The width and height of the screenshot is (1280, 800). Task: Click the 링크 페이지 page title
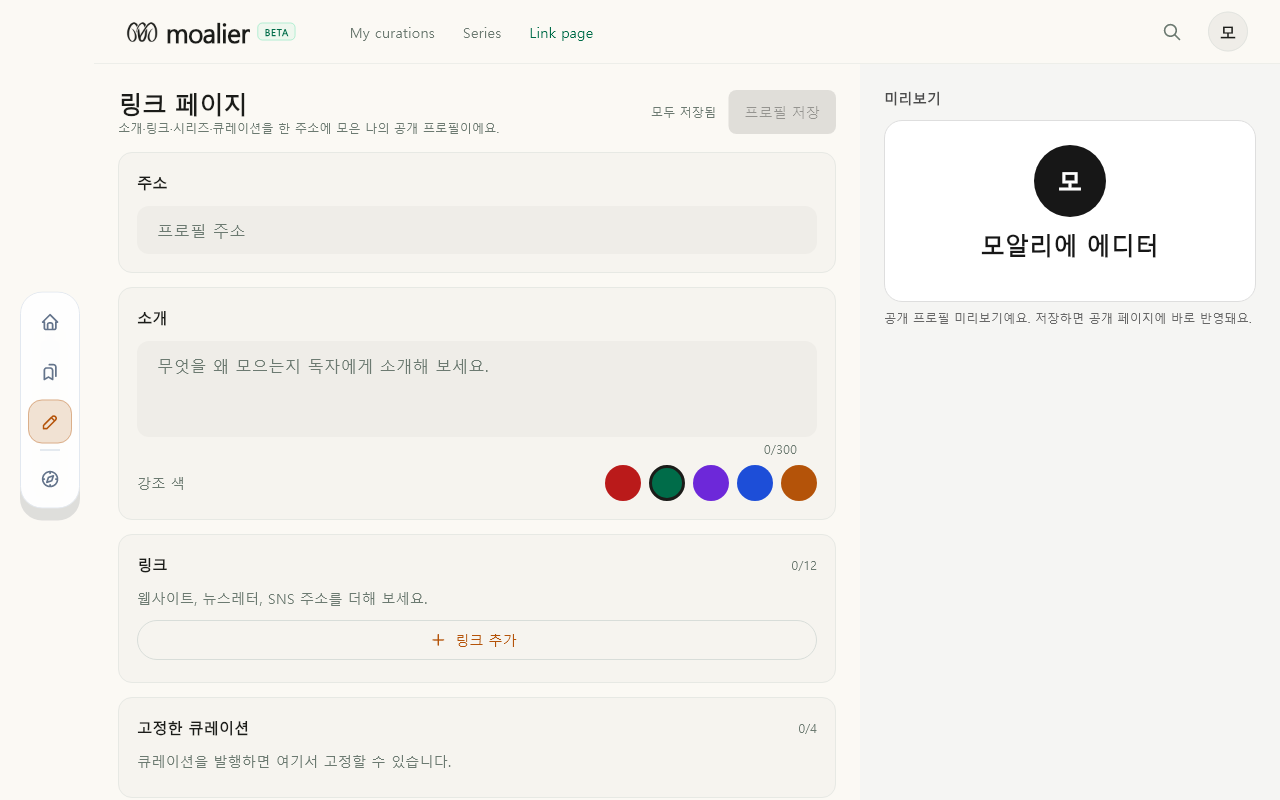[183, 104]
